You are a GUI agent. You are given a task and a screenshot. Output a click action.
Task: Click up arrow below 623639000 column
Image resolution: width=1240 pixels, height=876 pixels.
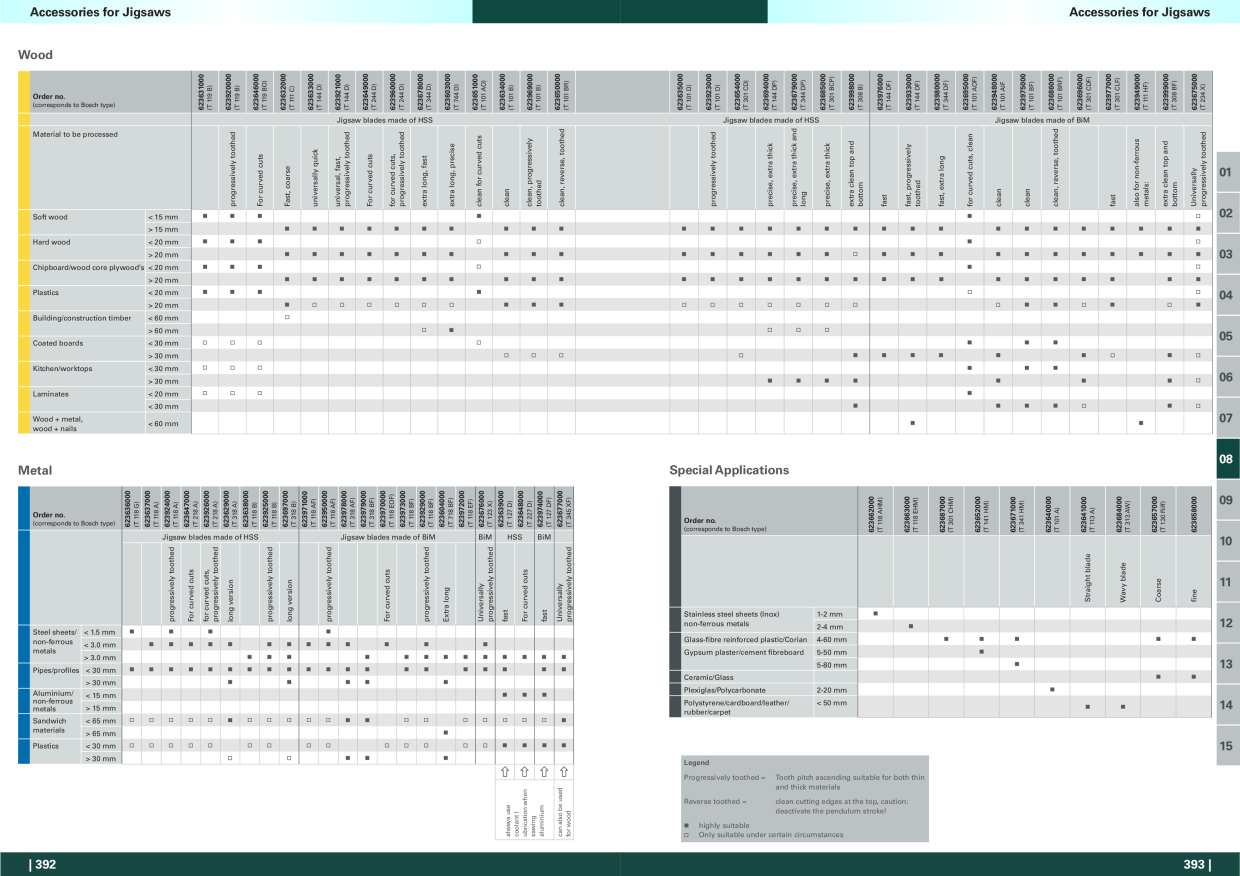point(506,772)
